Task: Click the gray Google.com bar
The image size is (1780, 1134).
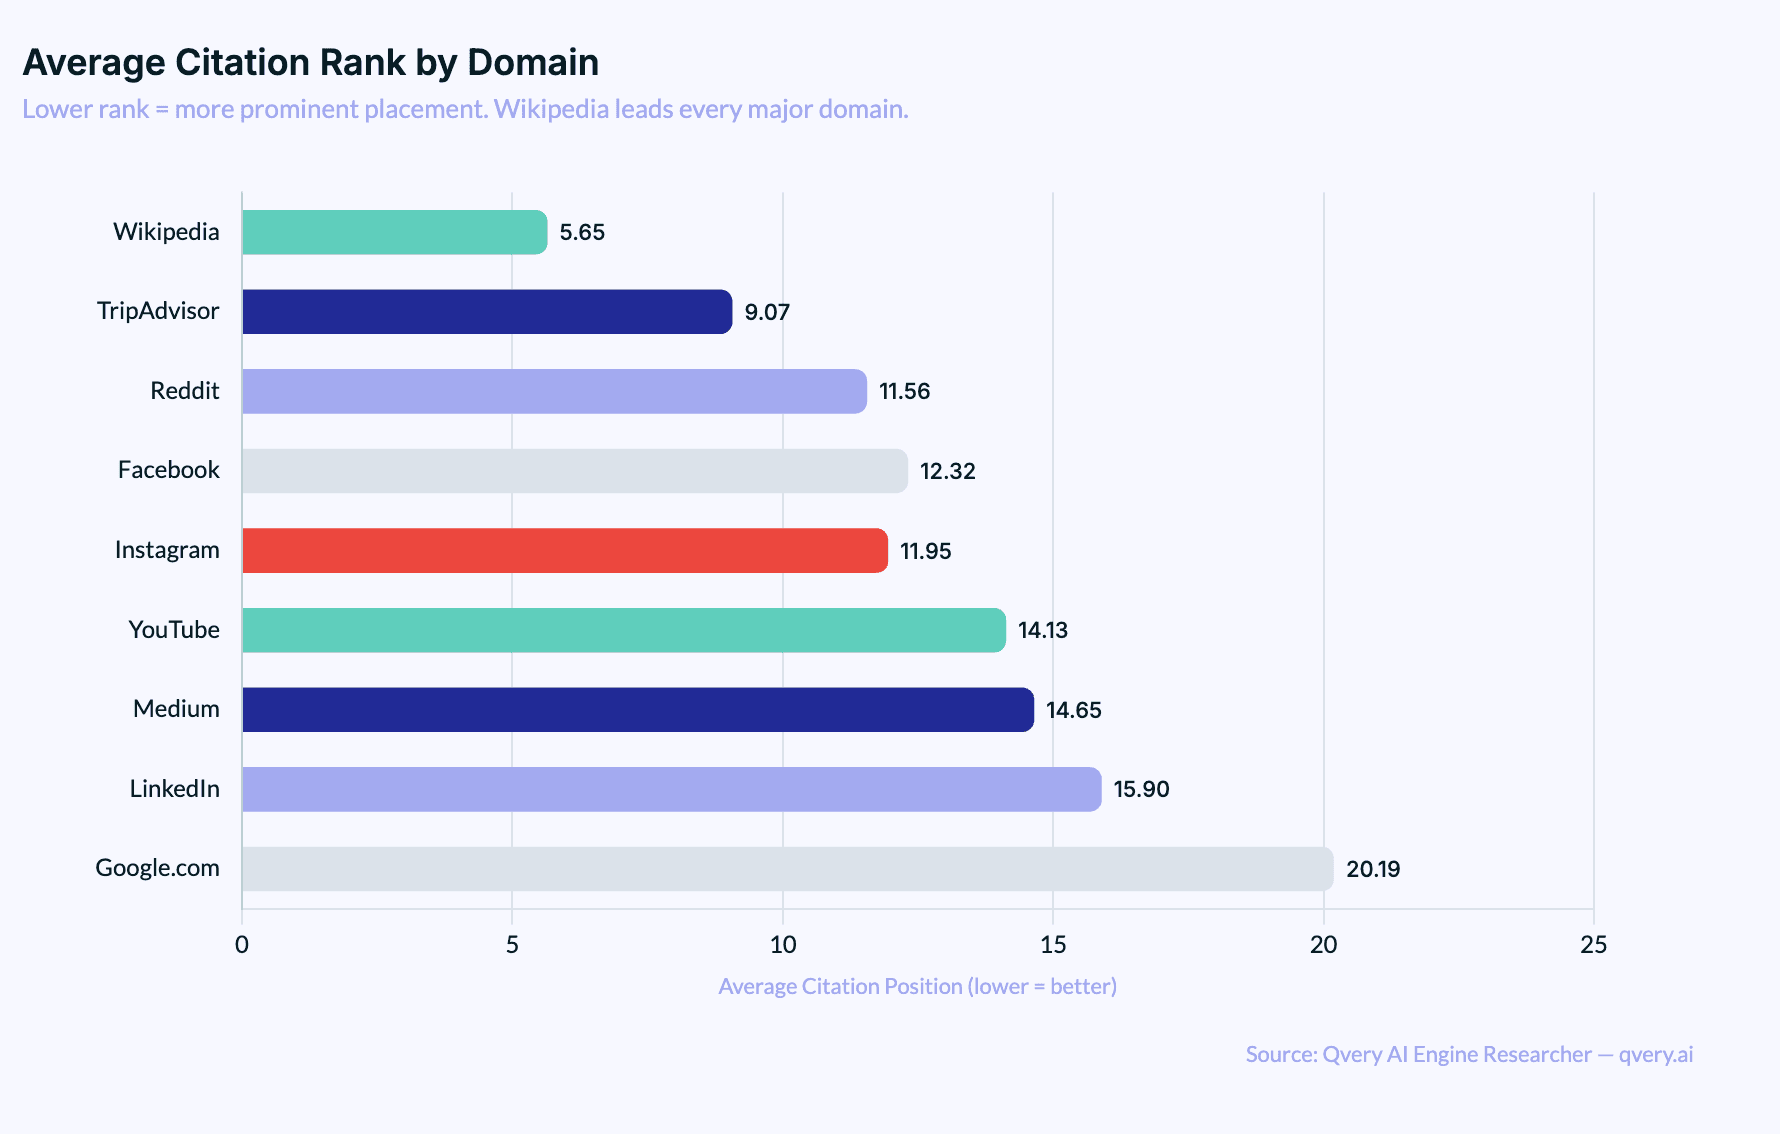Action: [788, 869]
